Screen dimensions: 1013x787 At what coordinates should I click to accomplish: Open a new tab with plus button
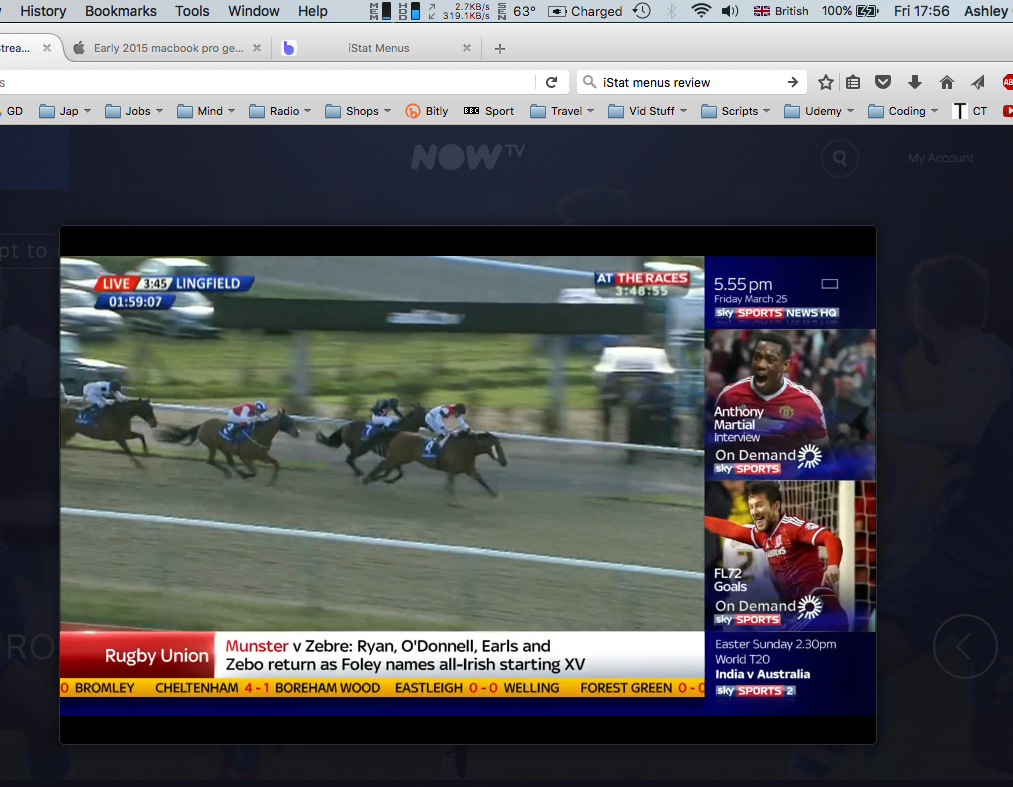click(499, 48)
